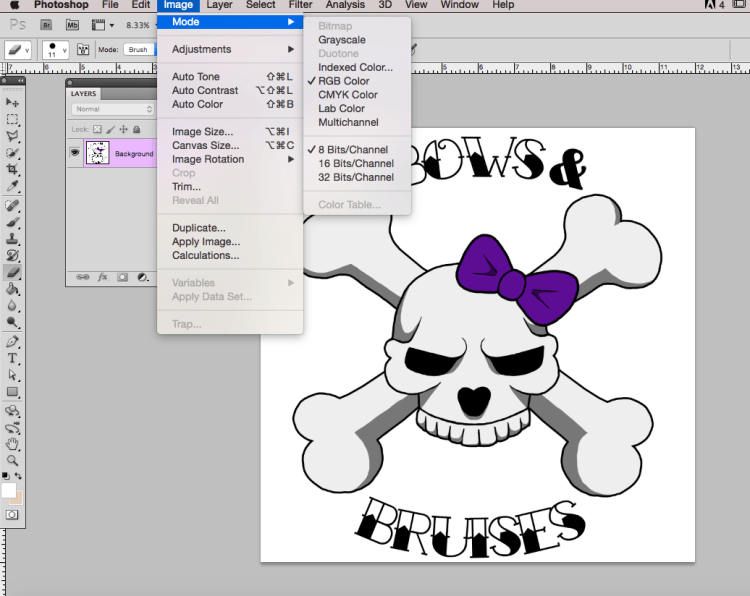750x596 pixels.
Task: Click the foreground color swatch
Action: (8, 490)
